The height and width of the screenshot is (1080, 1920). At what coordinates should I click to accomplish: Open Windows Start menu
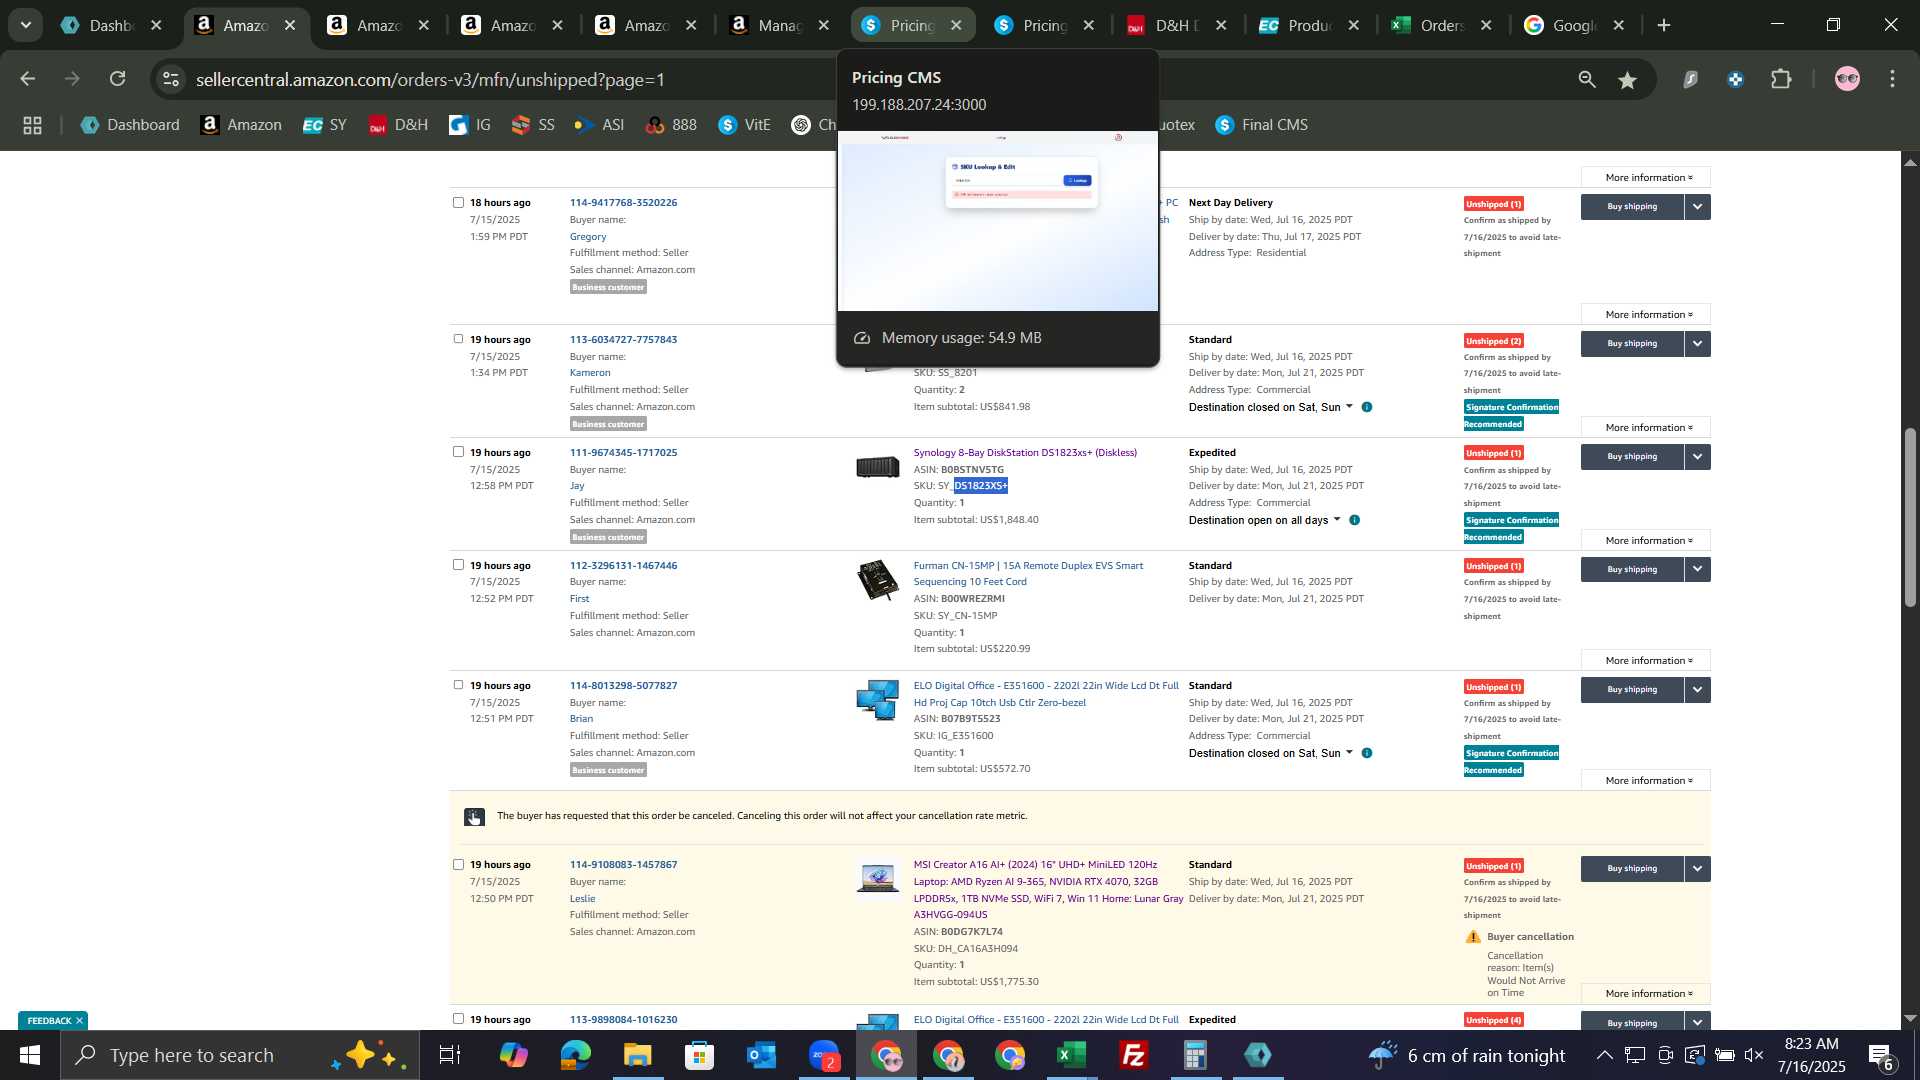(x=29, y=1055)
